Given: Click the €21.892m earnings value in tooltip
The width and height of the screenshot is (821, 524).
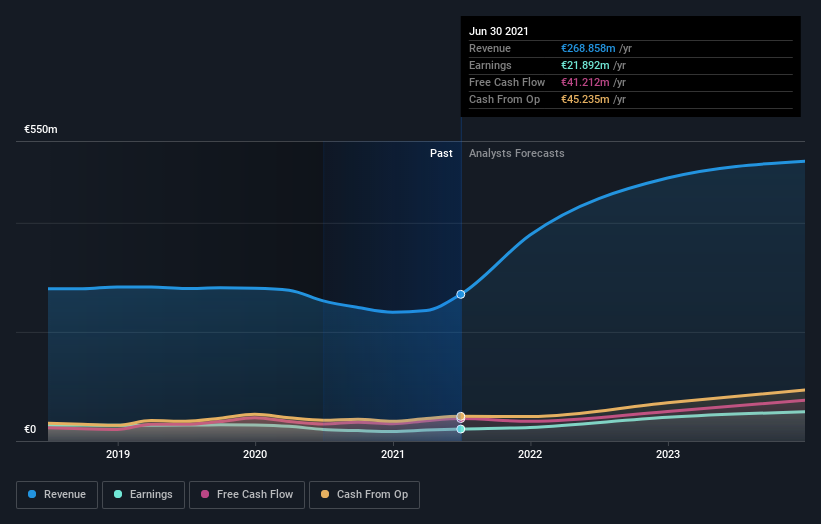Looking at the screenshot, I should pos(585,65).
